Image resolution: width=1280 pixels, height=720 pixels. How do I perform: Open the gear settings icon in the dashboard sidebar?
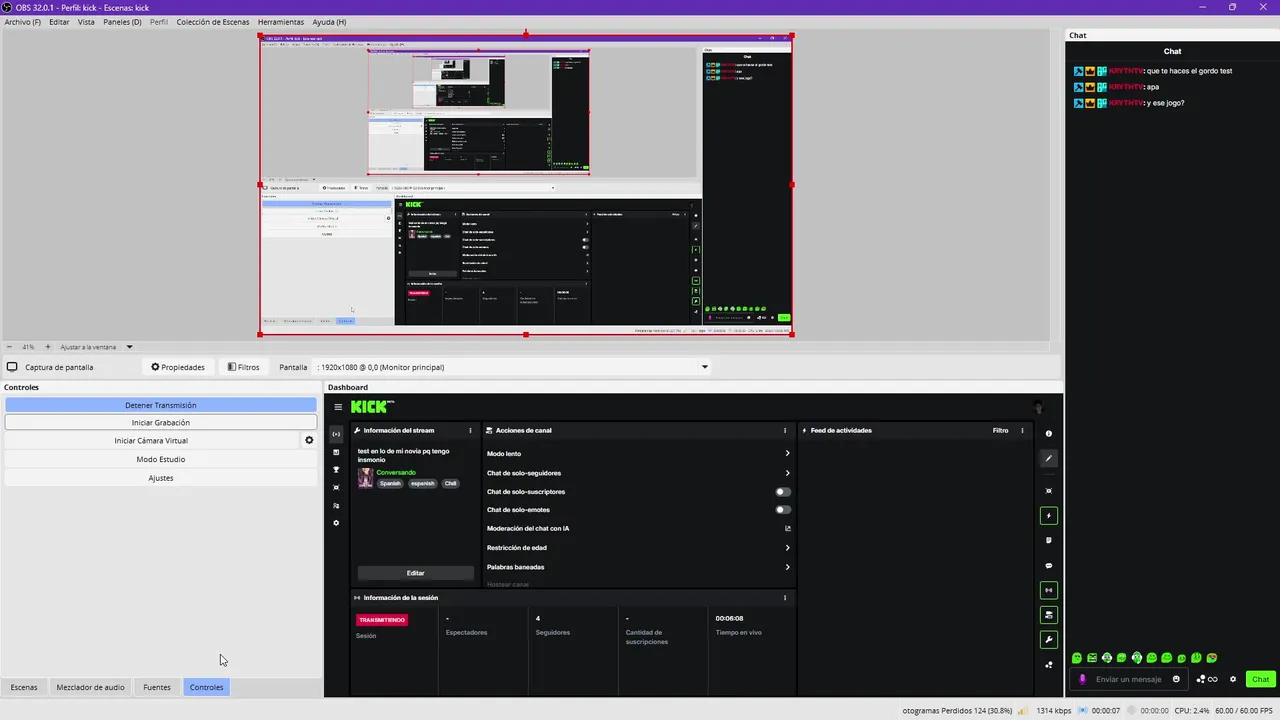click(x=336, y=523)
